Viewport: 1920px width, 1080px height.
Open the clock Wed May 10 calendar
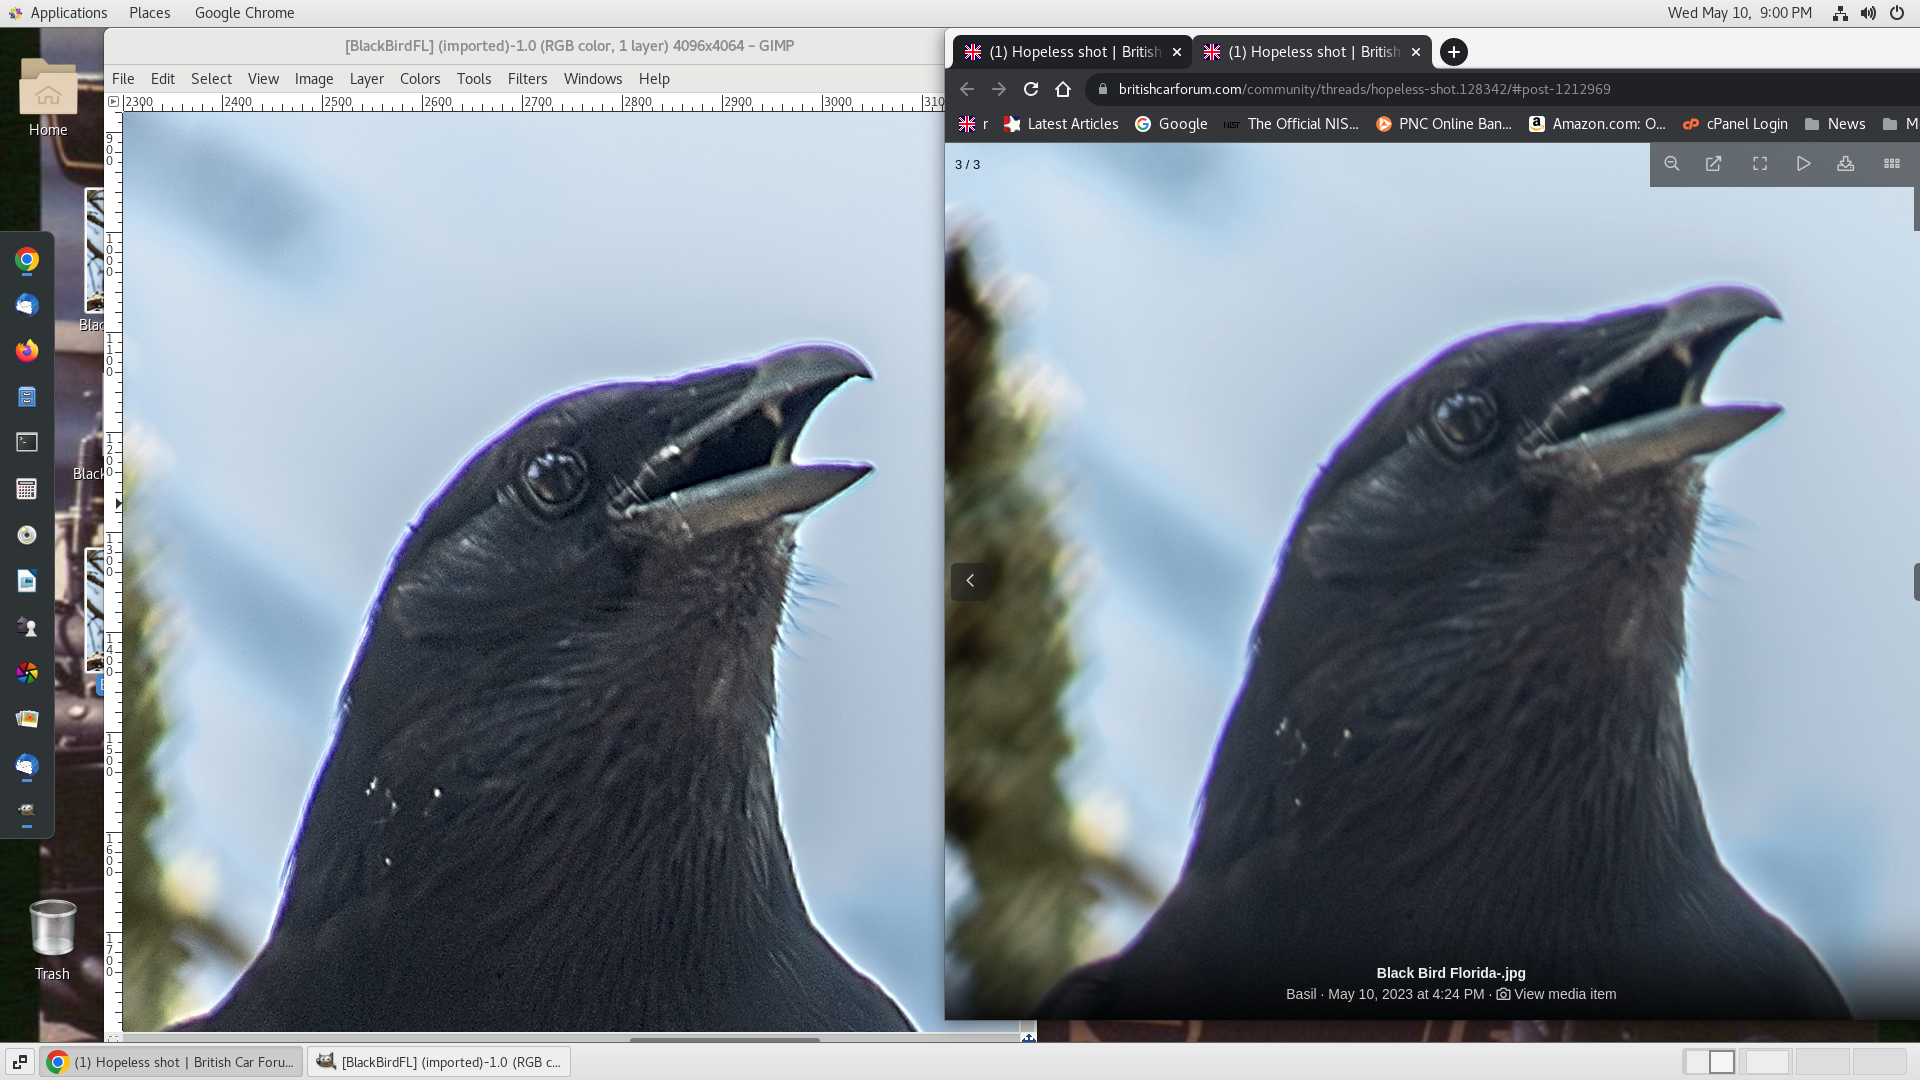[1740, 13]
